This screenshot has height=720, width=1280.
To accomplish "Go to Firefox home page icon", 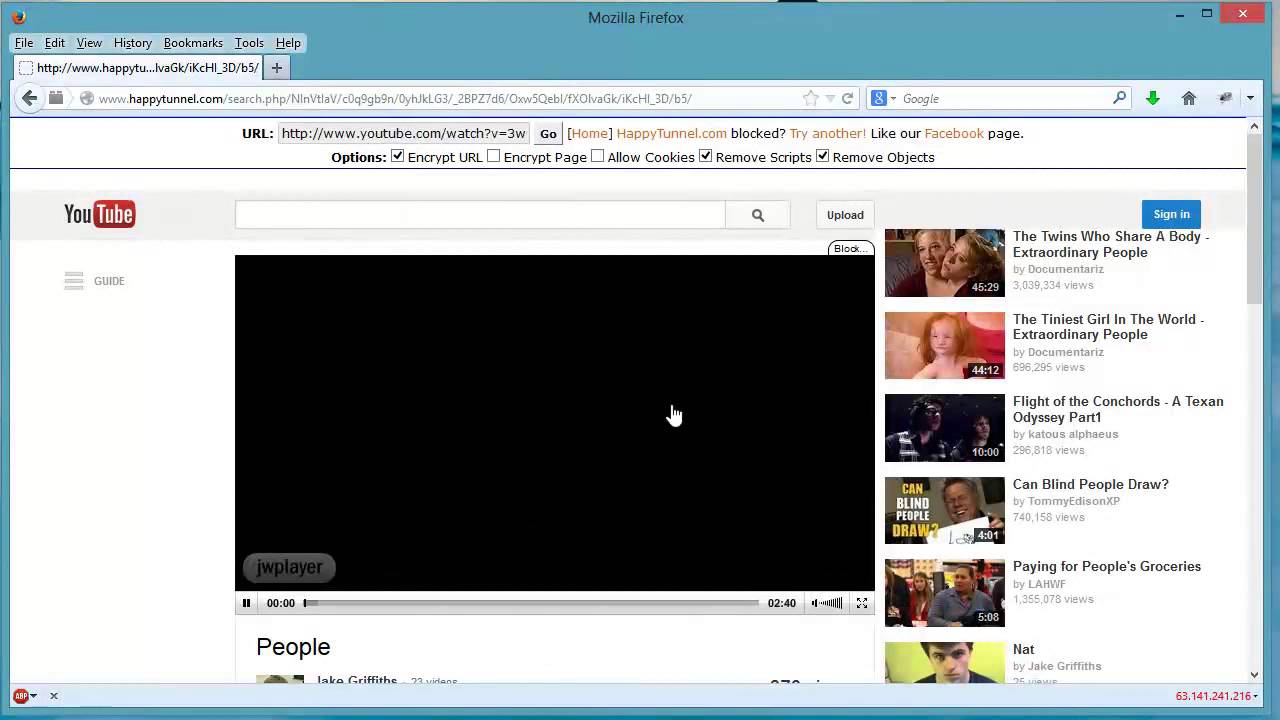I will [1189, 98].
